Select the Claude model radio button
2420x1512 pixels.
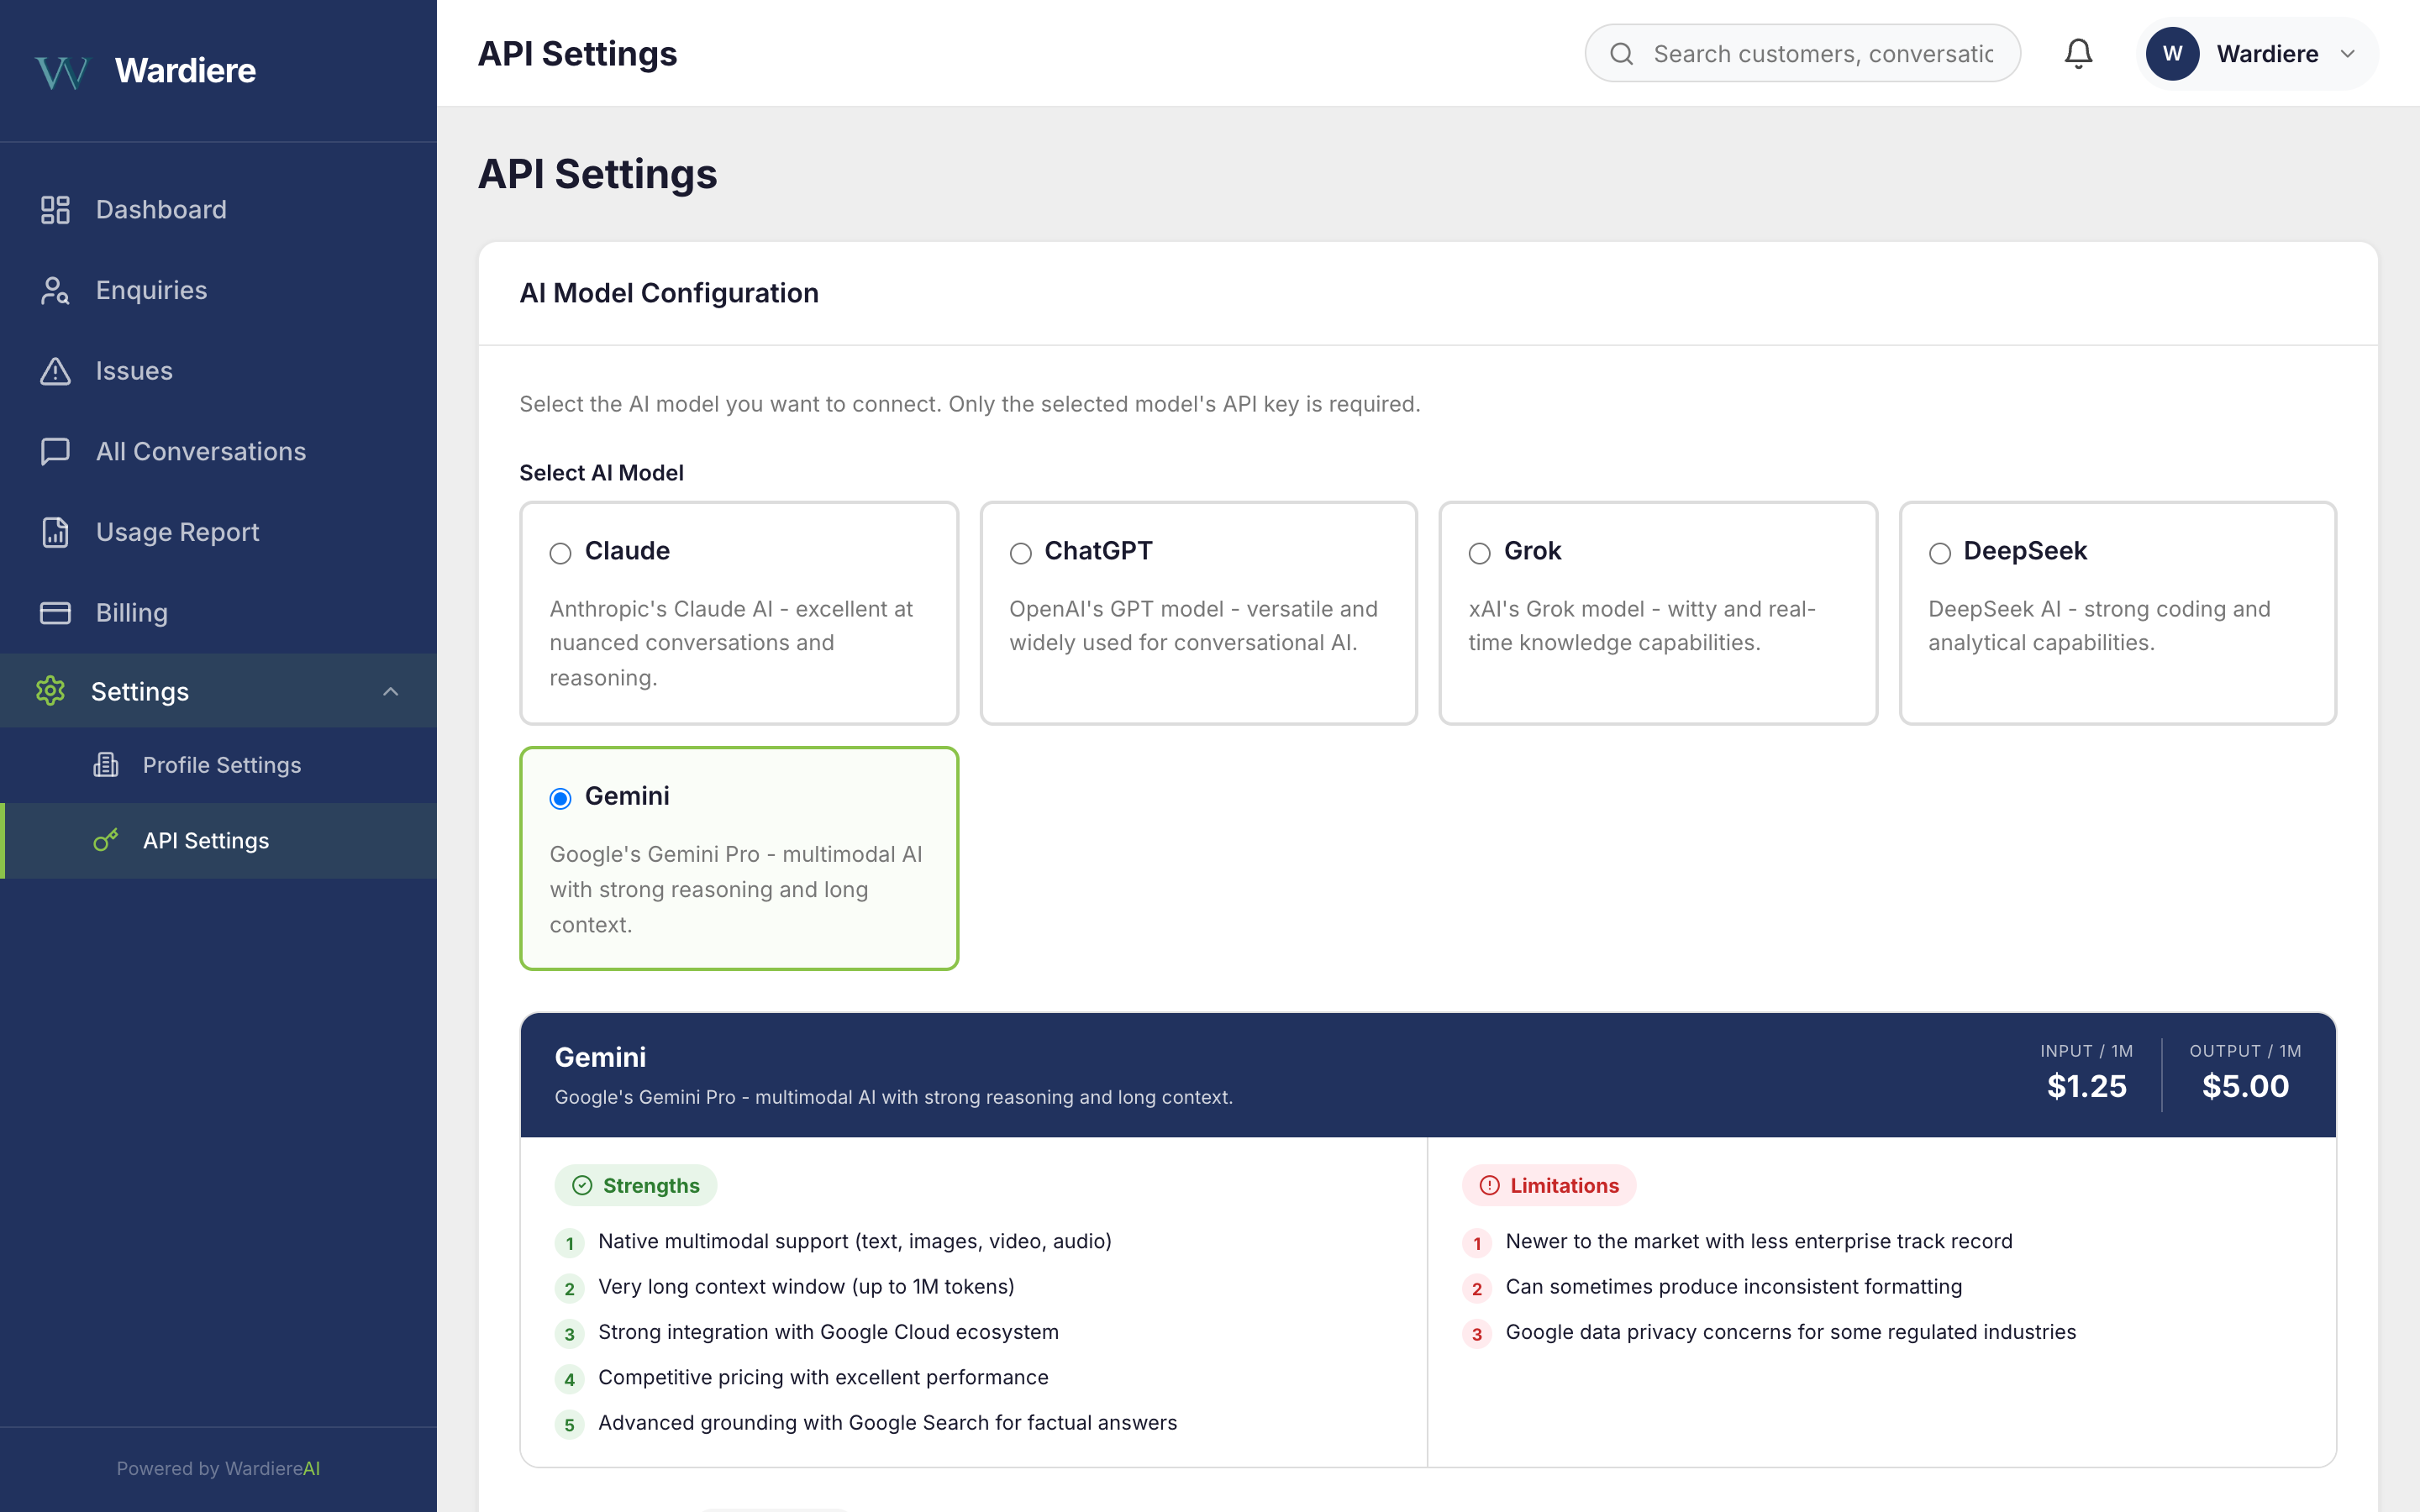[561, 553]
